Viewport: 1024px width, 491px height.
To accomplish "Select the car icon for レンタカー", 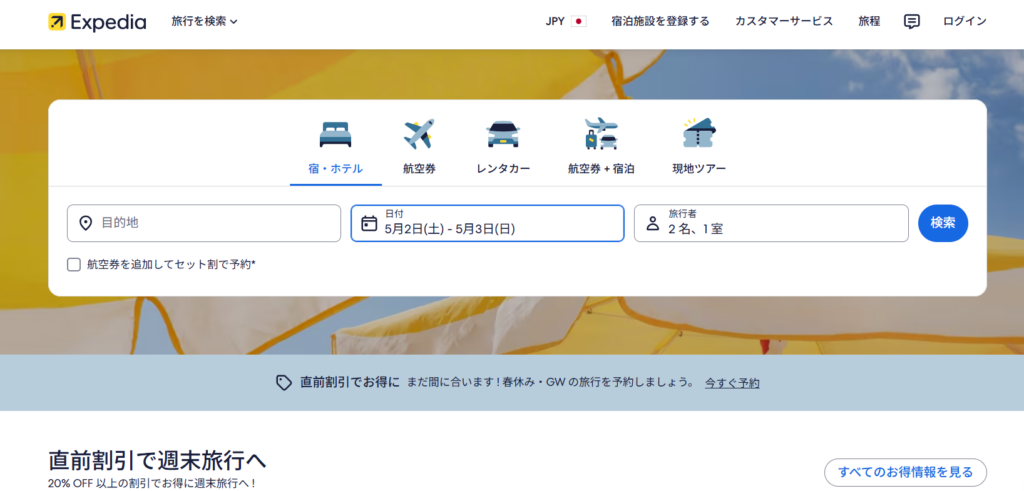I will [x=503, y=134].
